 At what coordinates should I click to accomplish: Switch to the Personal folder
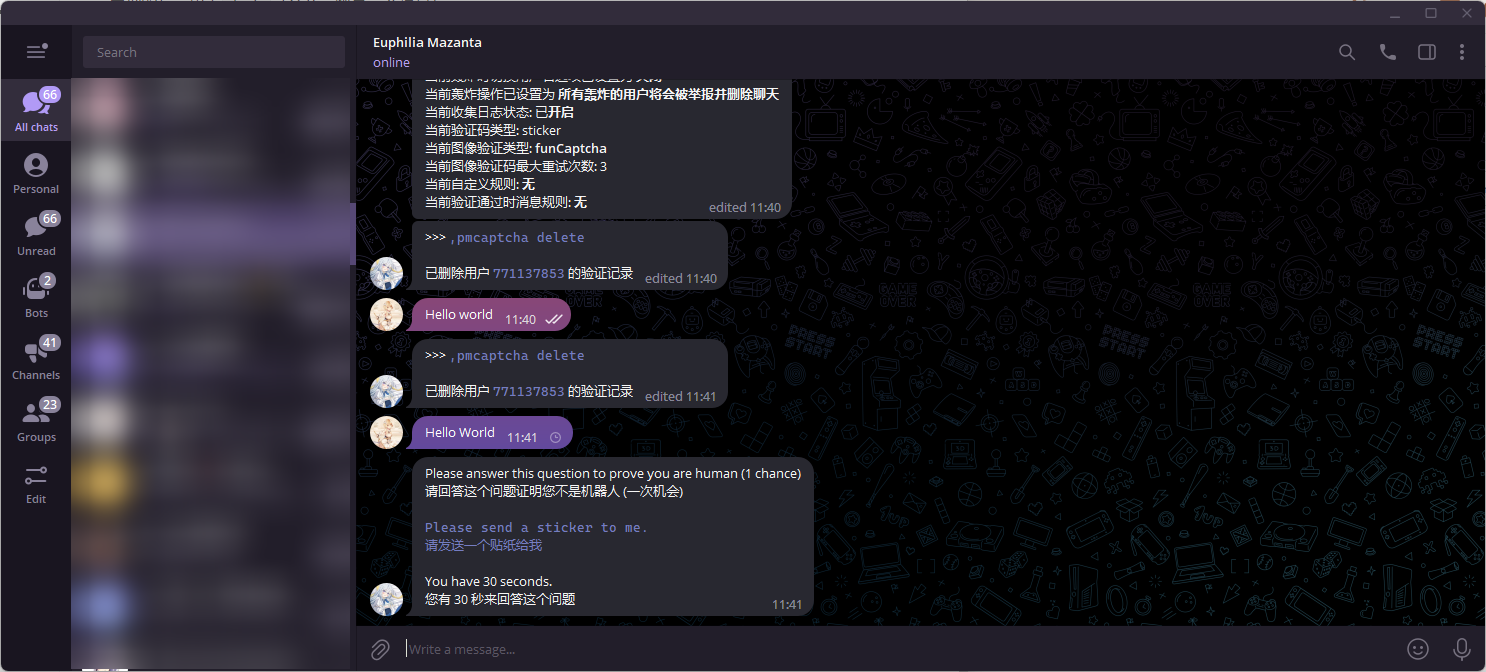36,173
